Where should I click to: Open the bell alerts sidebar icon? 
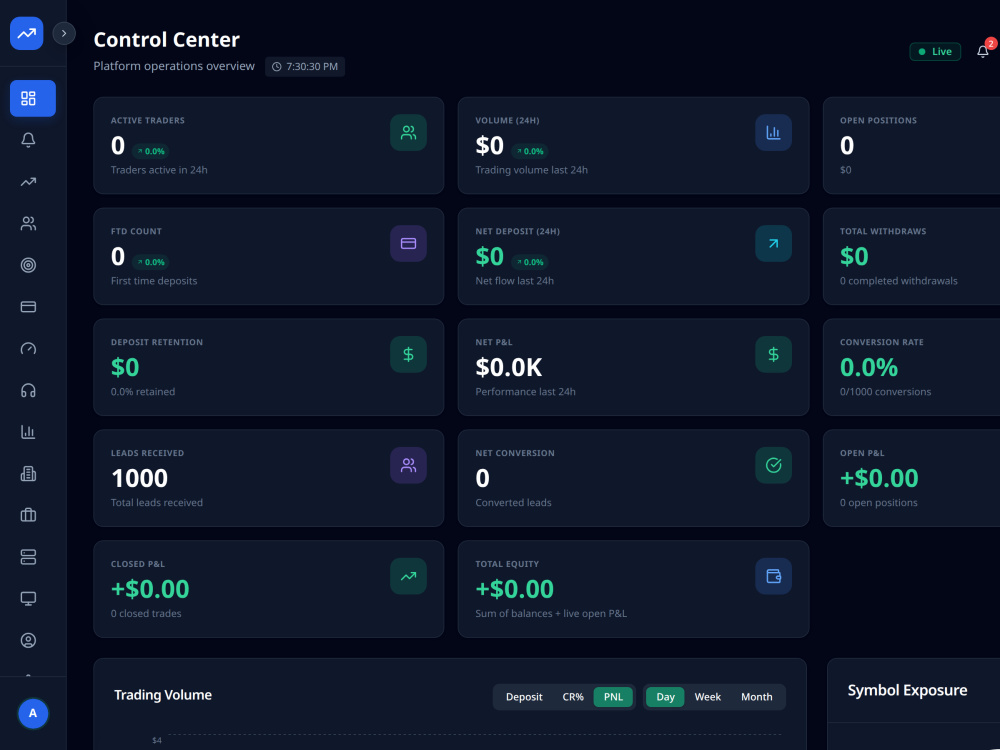tap(28, 140)
